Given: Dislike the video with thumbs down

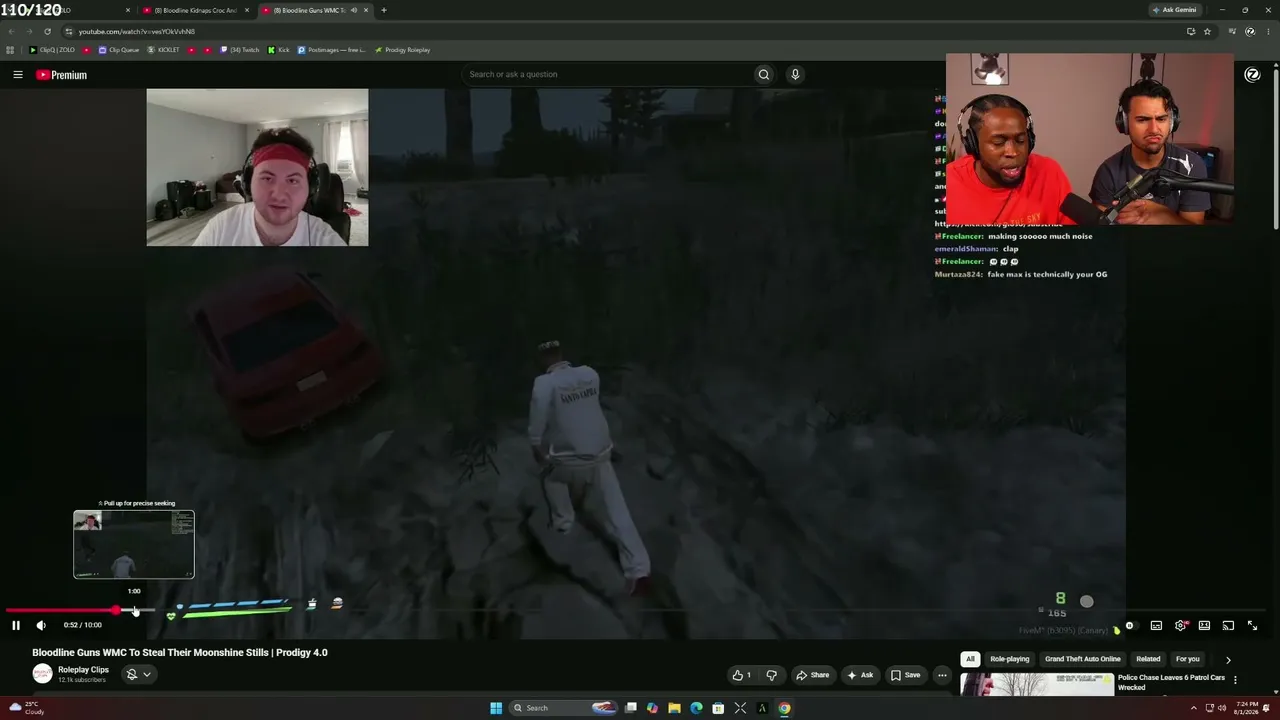Looking at the screenshot, I should (771, 675).
